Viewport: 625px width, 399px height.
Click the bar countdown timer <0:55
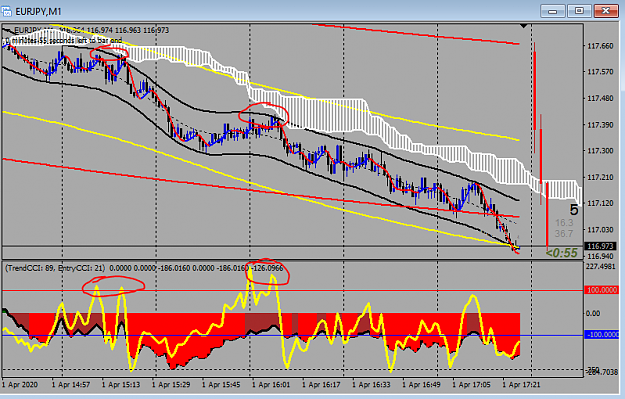click(x=562, y=253)
